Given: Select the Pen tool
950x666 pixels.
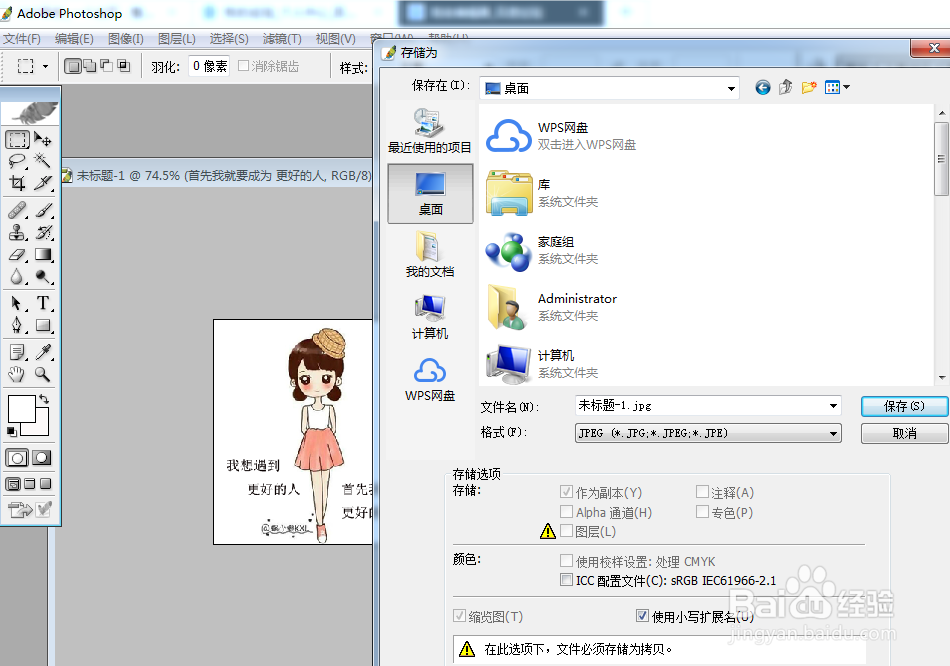Looking at the screenshot, I should [17, 325].
